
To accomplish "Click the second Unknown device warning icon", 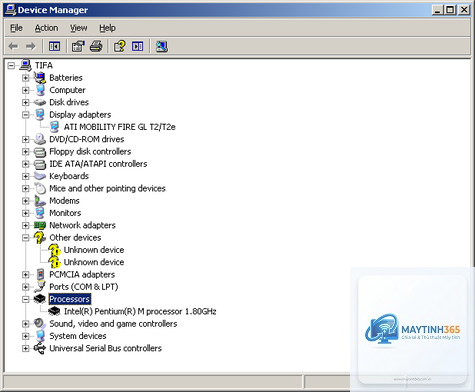I will 54,262.
